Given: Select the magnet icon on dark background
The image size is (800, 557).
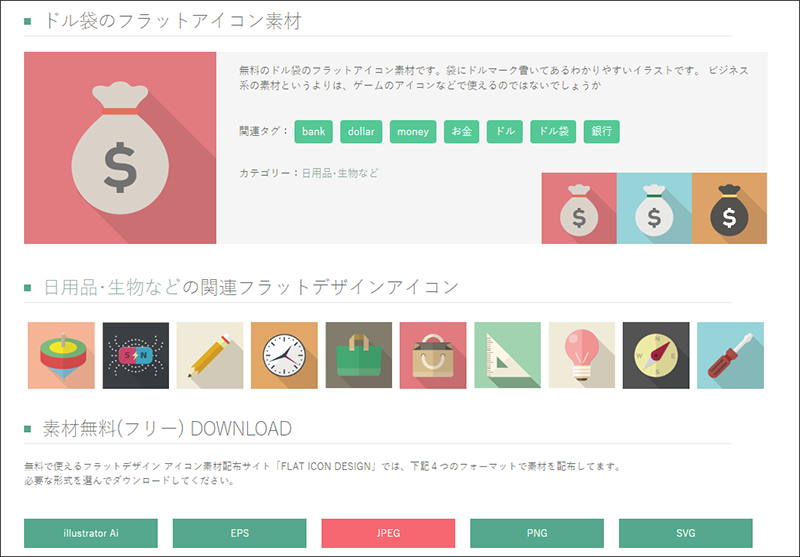Looking at the screenshot, I should [136, 355].
